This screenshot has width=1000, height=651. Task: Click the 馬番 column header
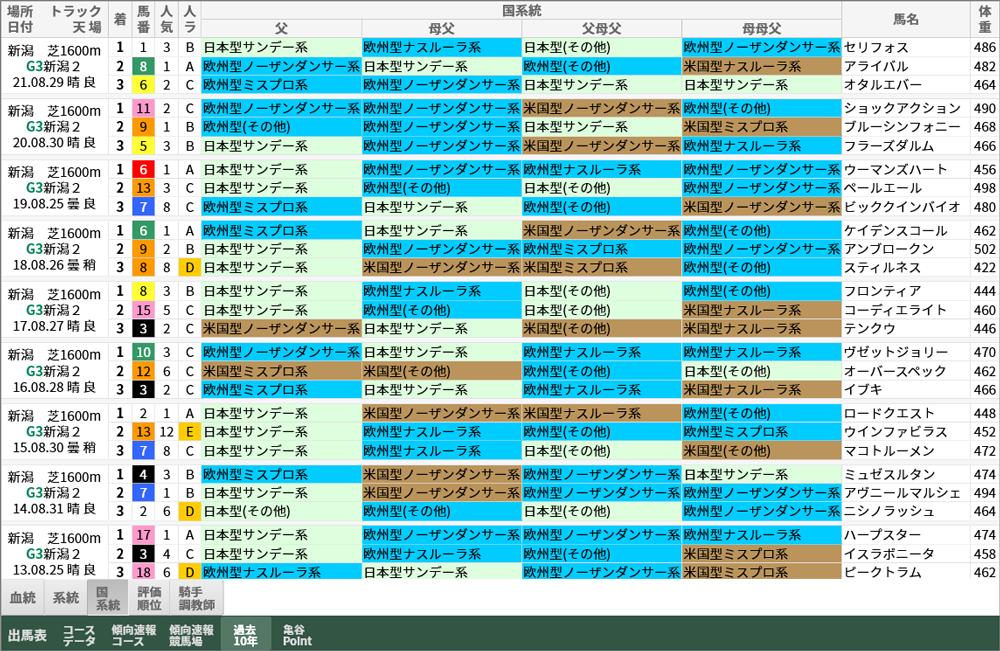[143, 20]
